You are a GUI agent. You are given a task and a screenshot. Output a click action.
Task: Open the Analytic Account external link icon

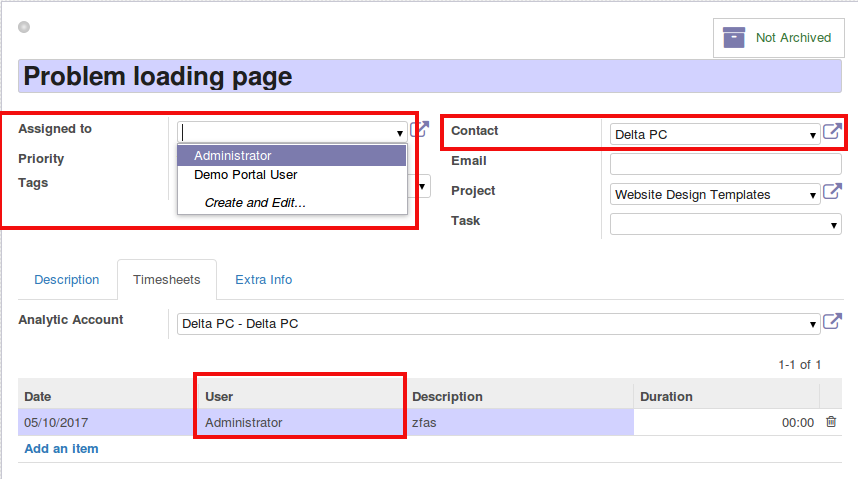tap(832, 321)
